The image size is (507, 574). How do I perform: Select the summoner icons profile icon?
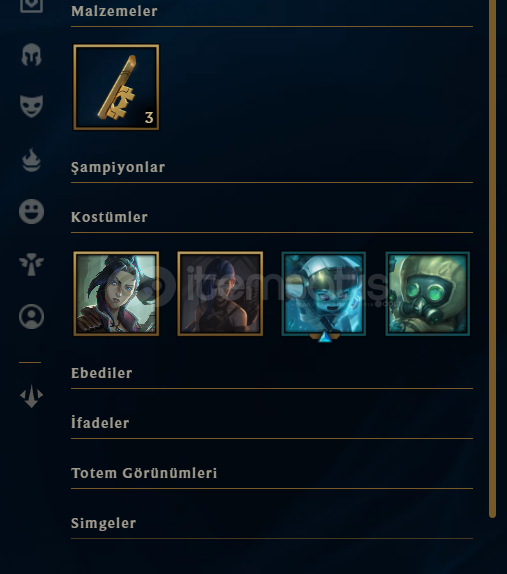31,316
